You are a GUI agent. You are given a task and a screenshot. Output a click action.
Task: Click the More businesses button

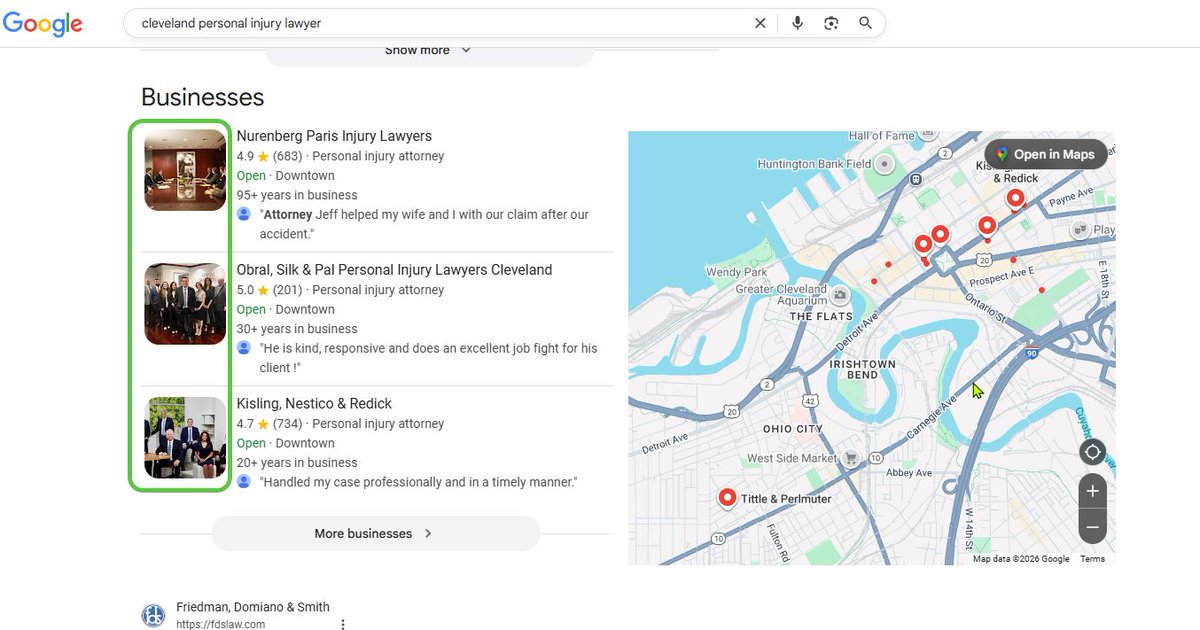pyautogui.click(x=375, y=534)
